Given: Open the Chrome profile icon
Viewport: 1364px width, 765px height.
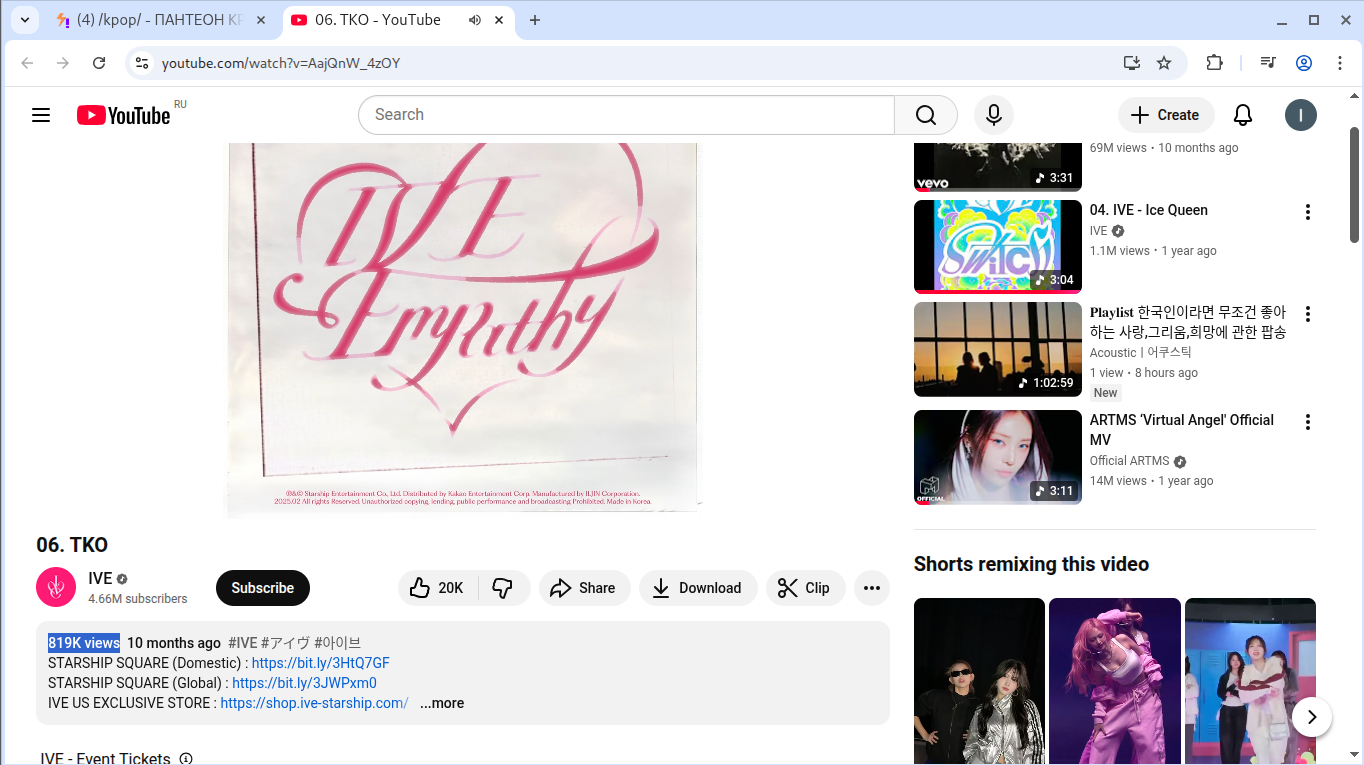Looking at the screenshot, I should (x=1304, y=63).
